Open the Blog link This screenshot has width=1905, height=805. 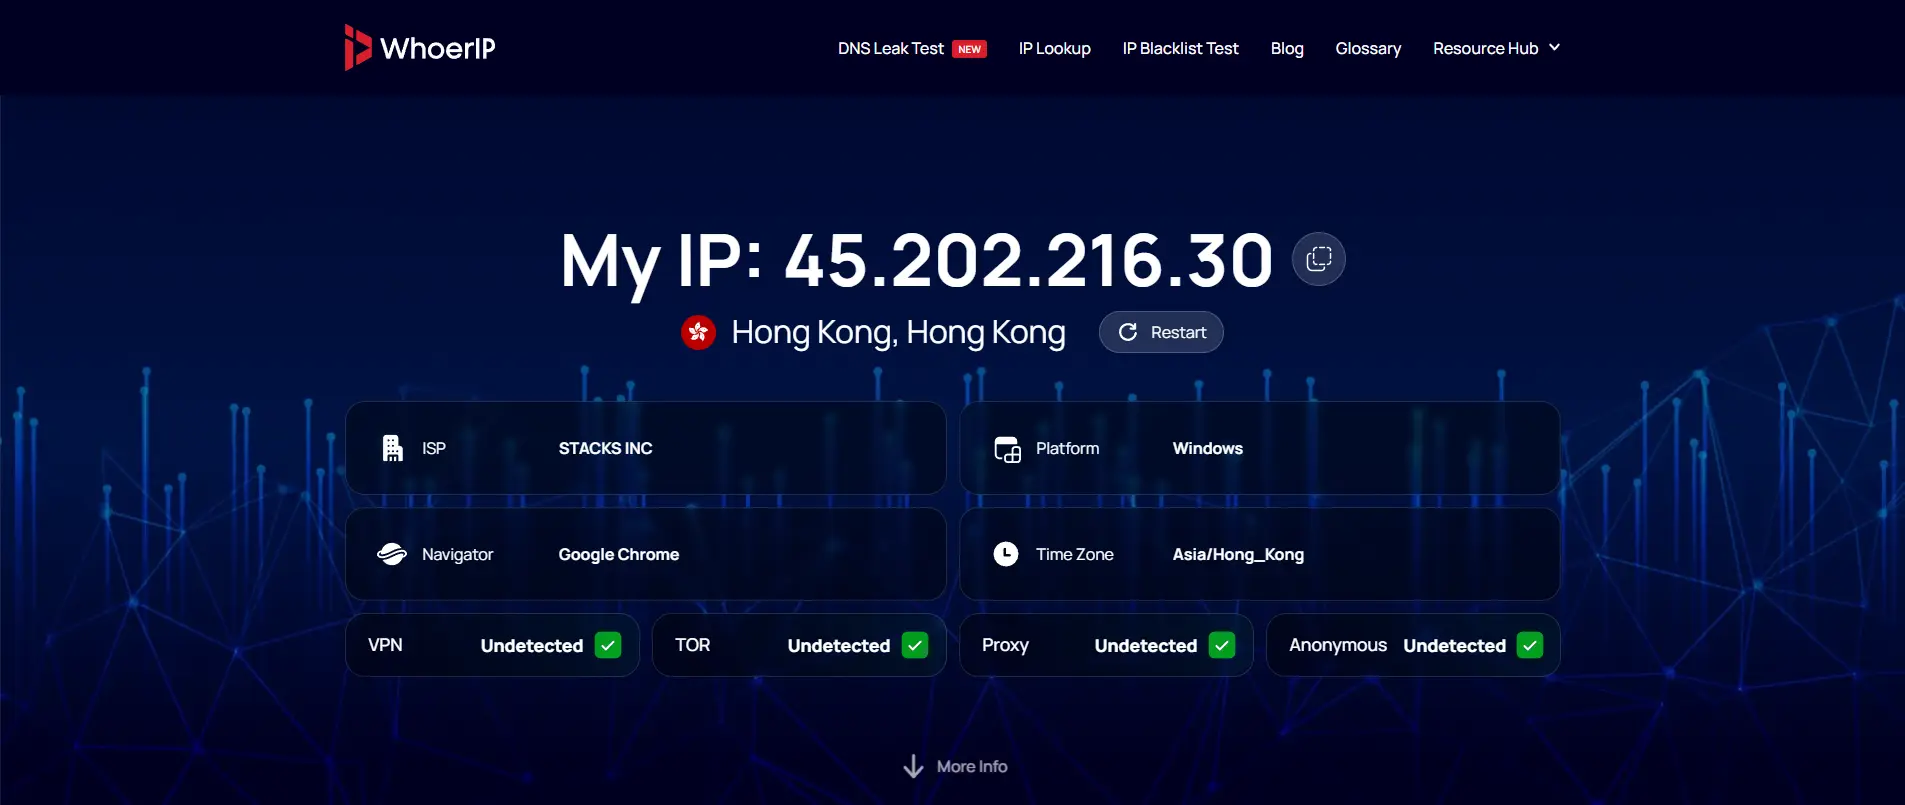pyautogui.click(x=1286, y=48)
